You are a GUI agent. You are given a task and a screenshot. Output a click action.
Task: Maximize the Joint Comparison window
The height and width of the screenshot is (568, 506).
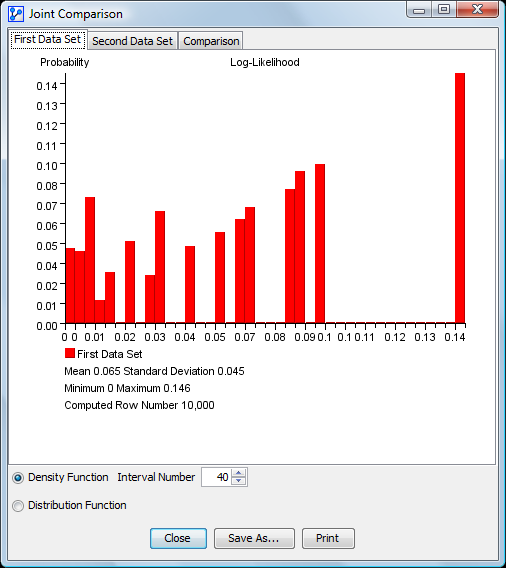(x=444, y=10)
